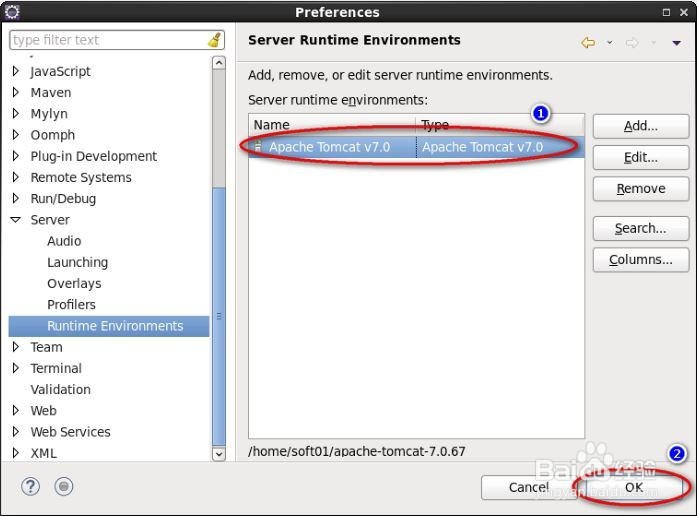697x516 pixels.
Task: Select the Audio preference page
Action: pyautogui.click(x=64, y=241)
